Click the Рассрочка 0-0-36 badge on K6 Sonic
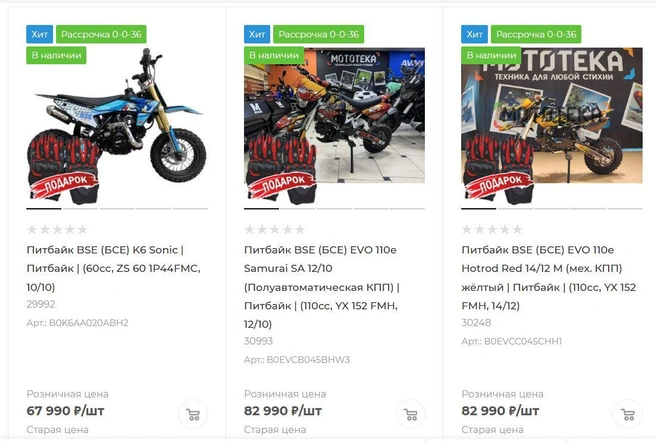The width and height of the screenshot is (656, 445). pos(101,34)
